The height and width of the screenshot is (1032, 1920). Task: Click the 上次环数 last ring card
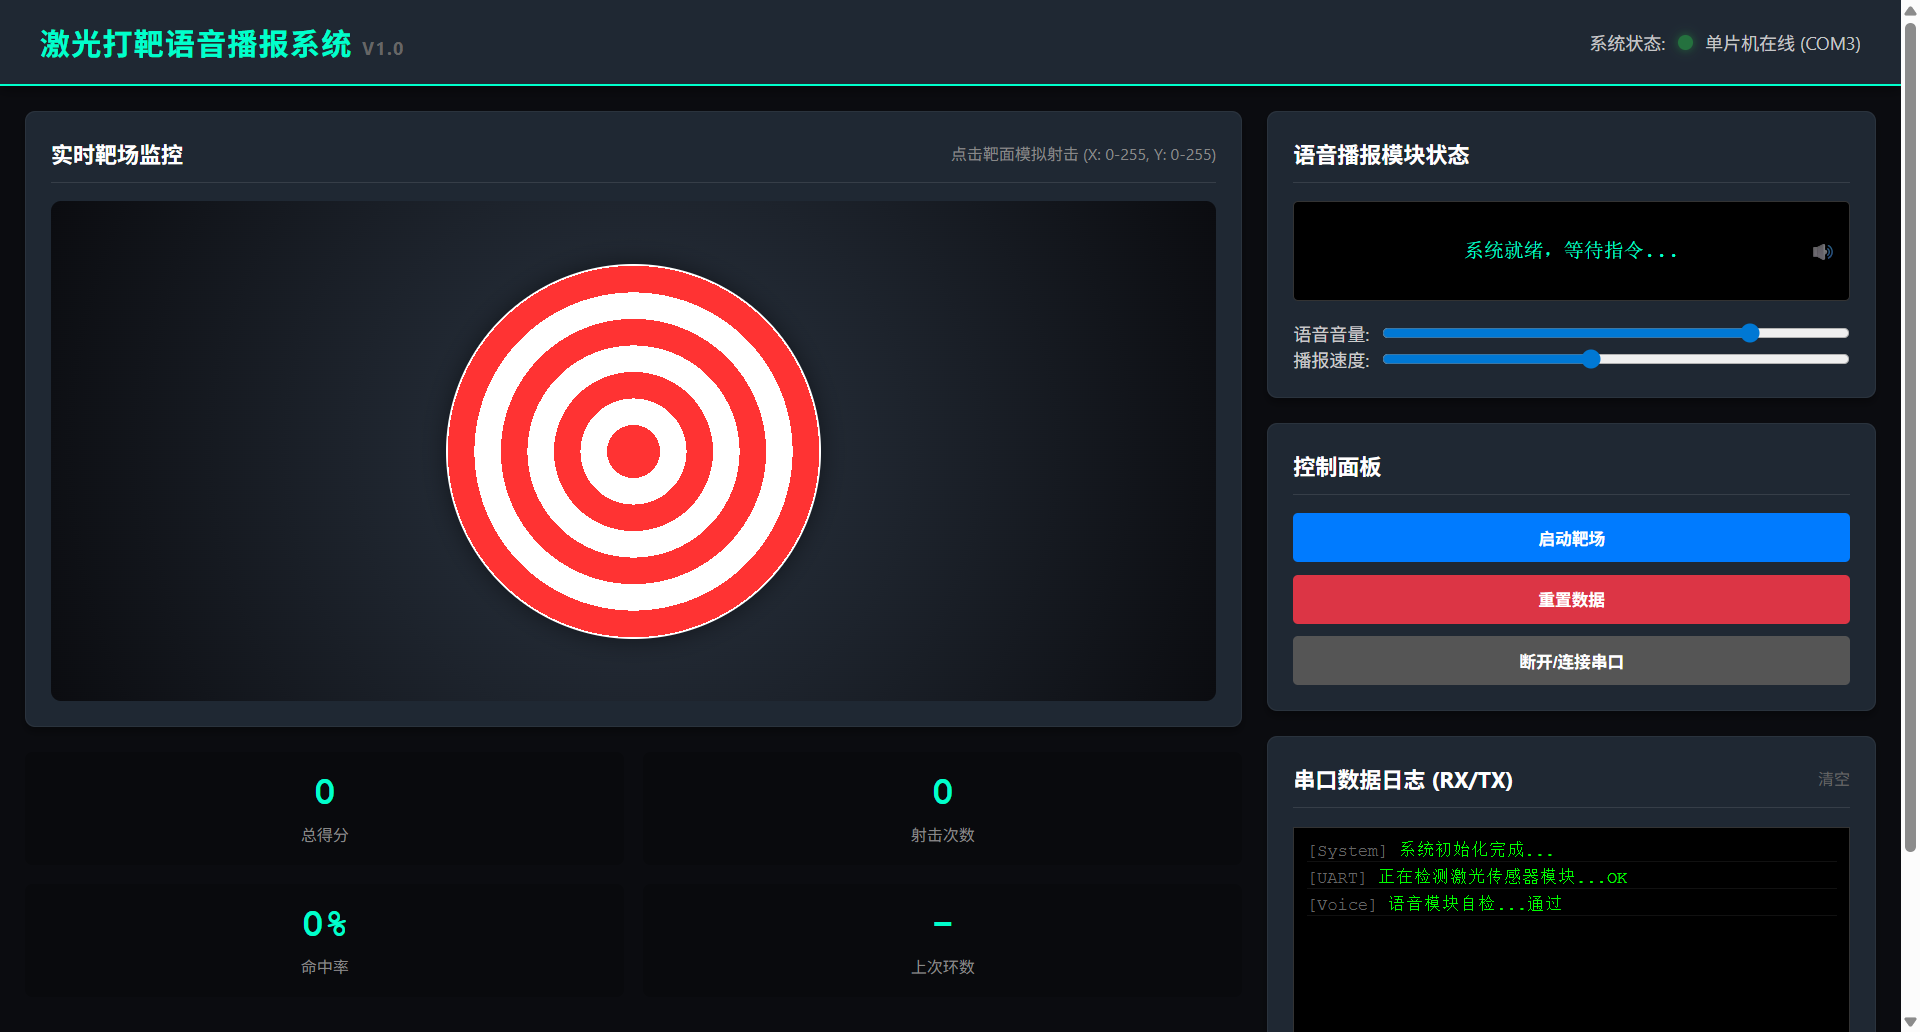pyautogui.click(x=942, y=940)
